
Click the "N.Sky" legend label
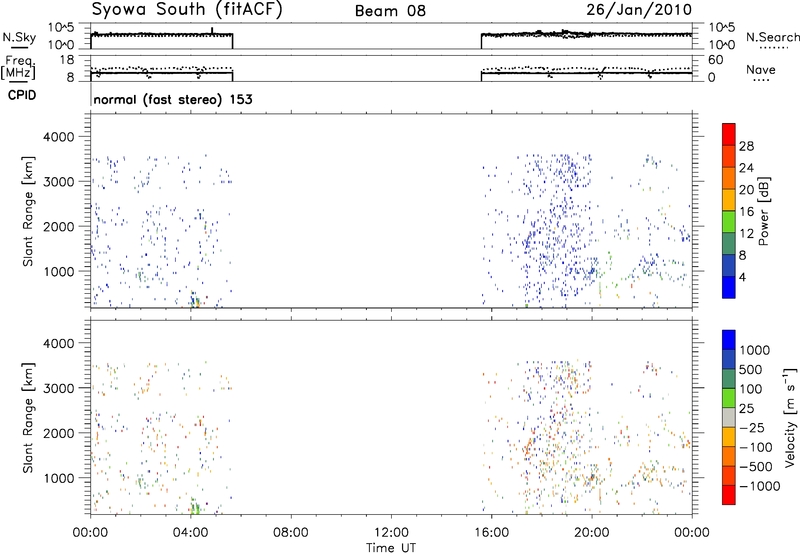(19, 37)
